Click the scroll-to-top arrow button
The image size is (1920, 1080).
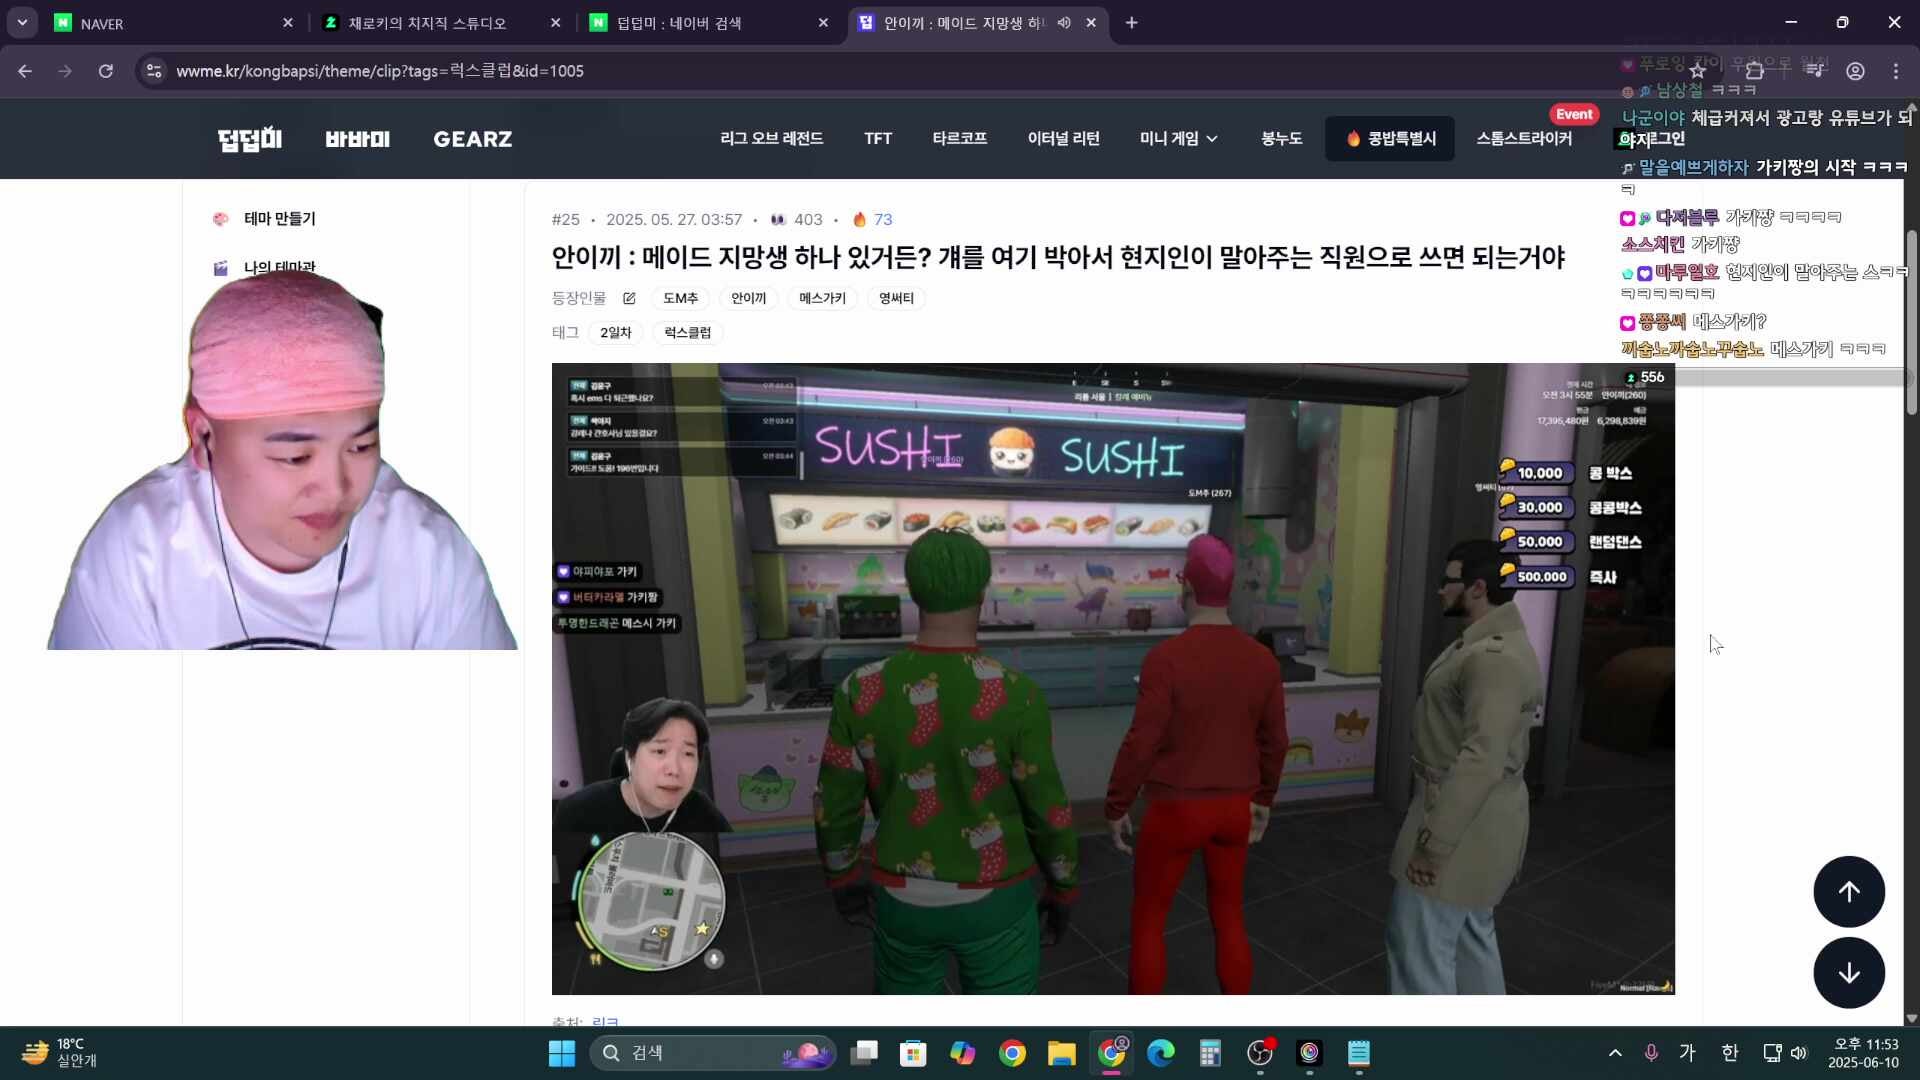[x=1849, y=891]
